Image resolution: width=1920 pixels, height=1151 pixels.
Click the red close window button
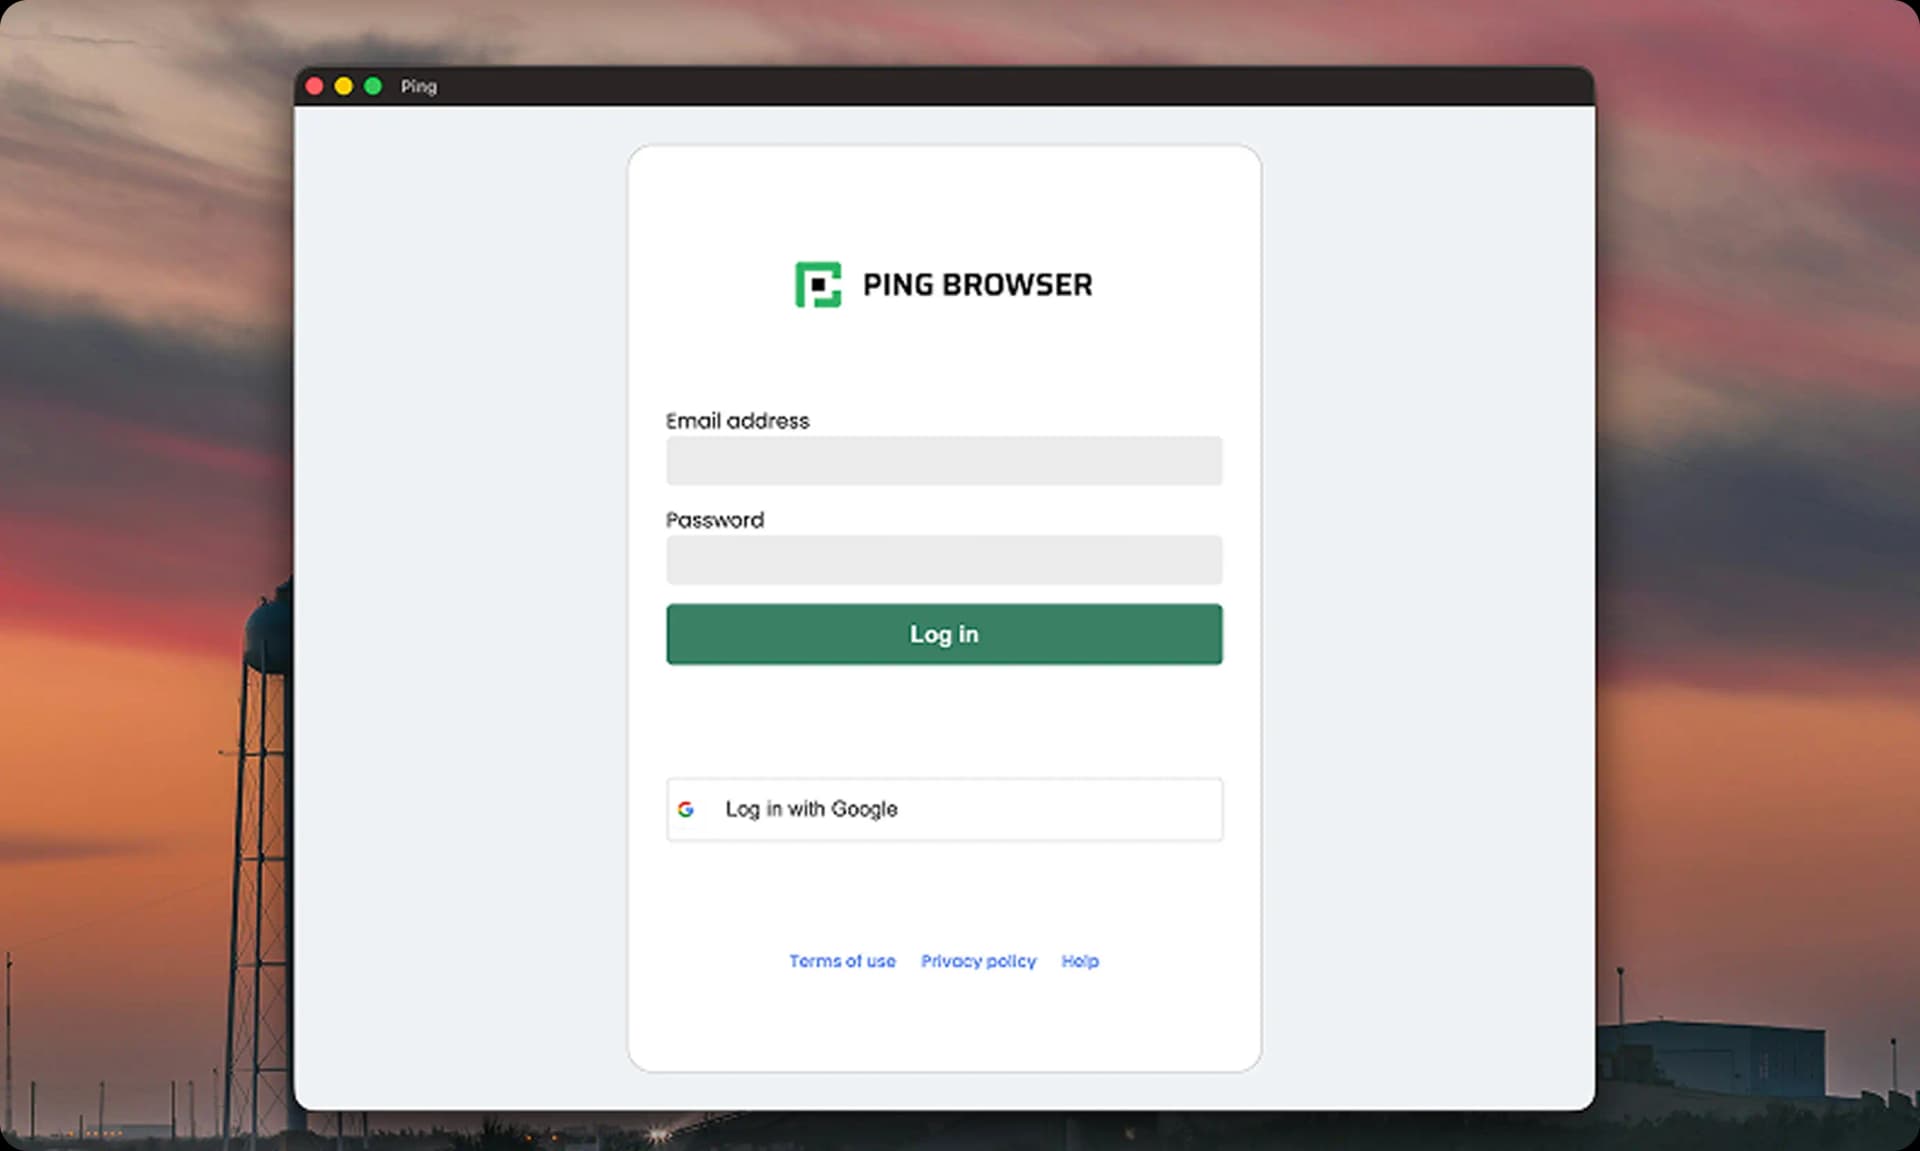click(316, 86)
